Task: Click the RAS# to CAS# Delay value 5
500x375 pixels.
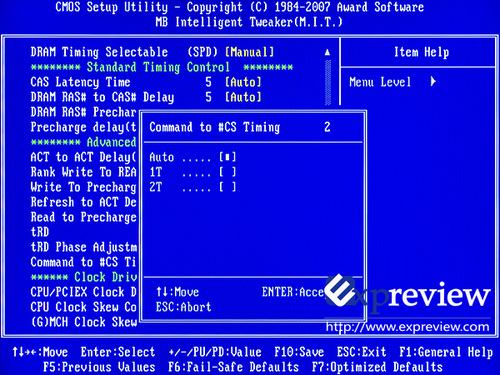Action: pos(208,97)
